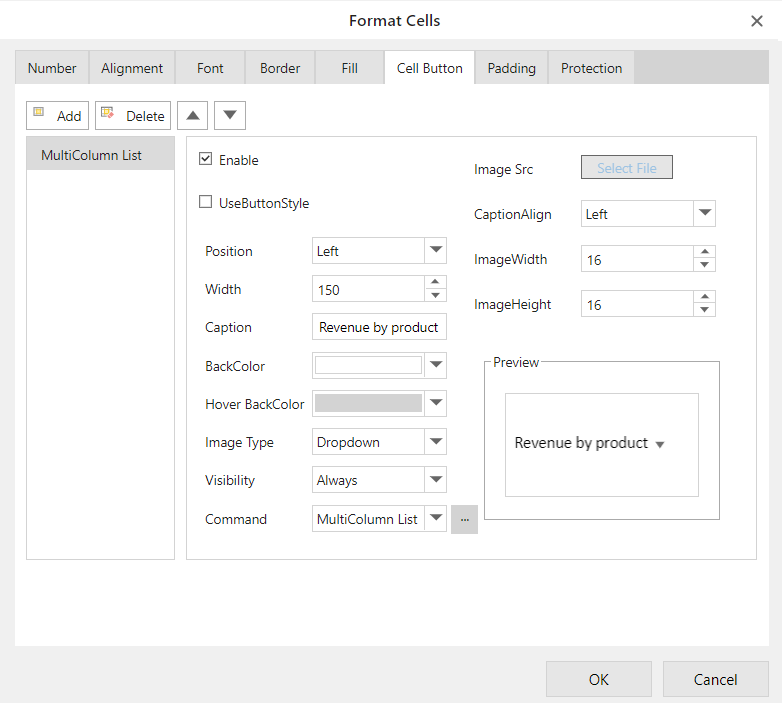Click the Caption text field
The width and height of the screenshot is (782, 703).
(x=379, y=327)
